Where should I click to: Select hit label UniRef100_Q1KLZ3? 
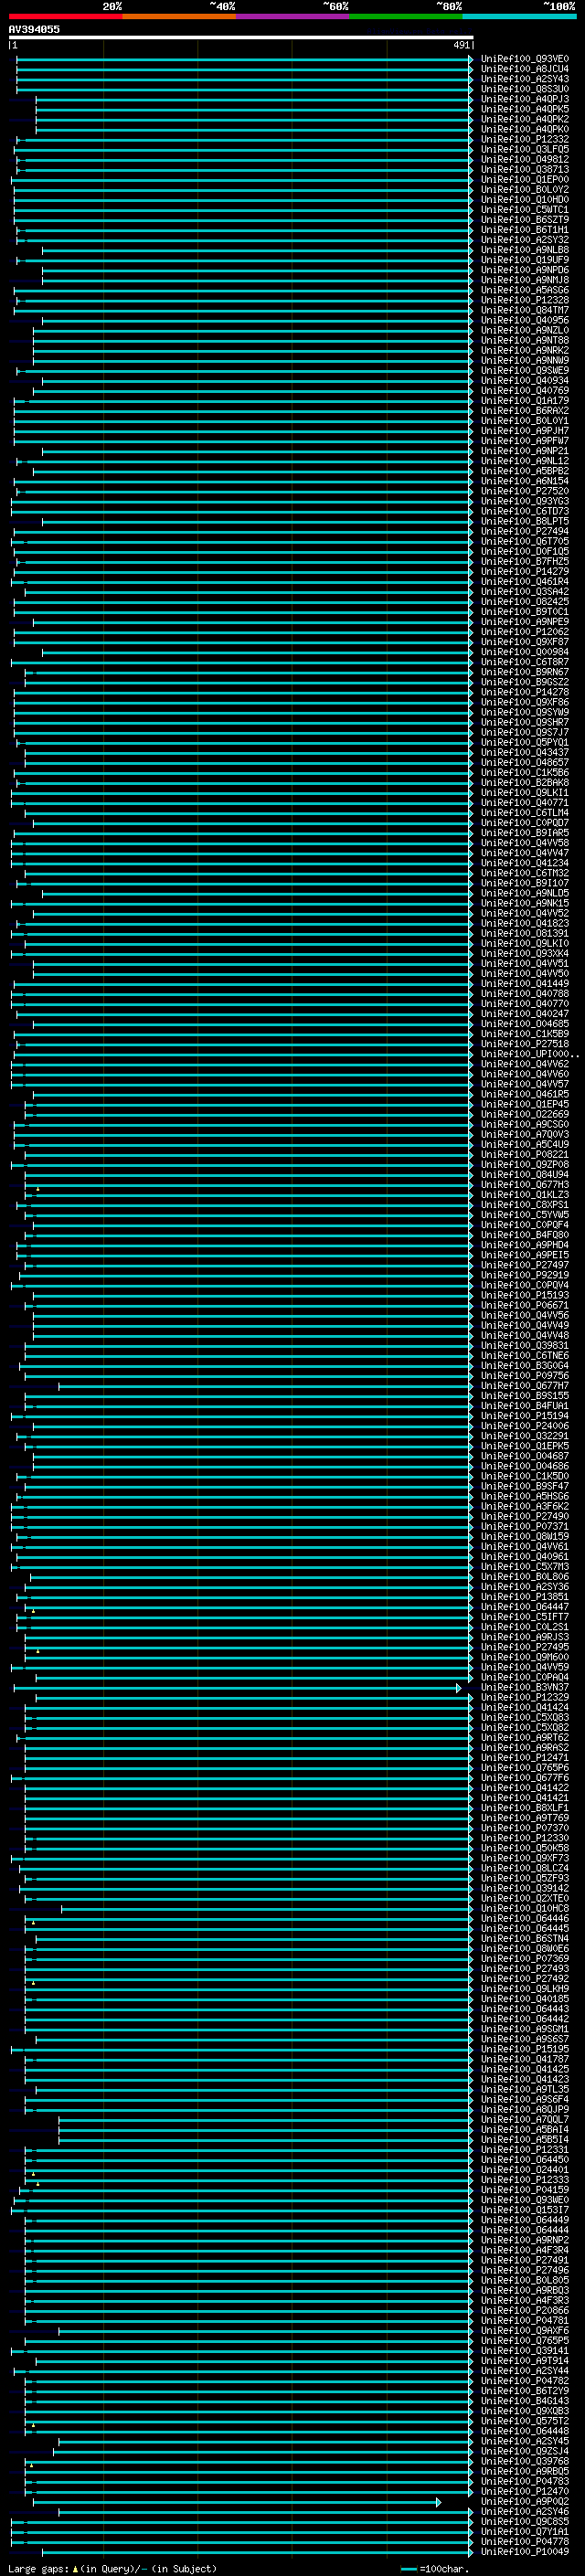tap(524, 1195)
